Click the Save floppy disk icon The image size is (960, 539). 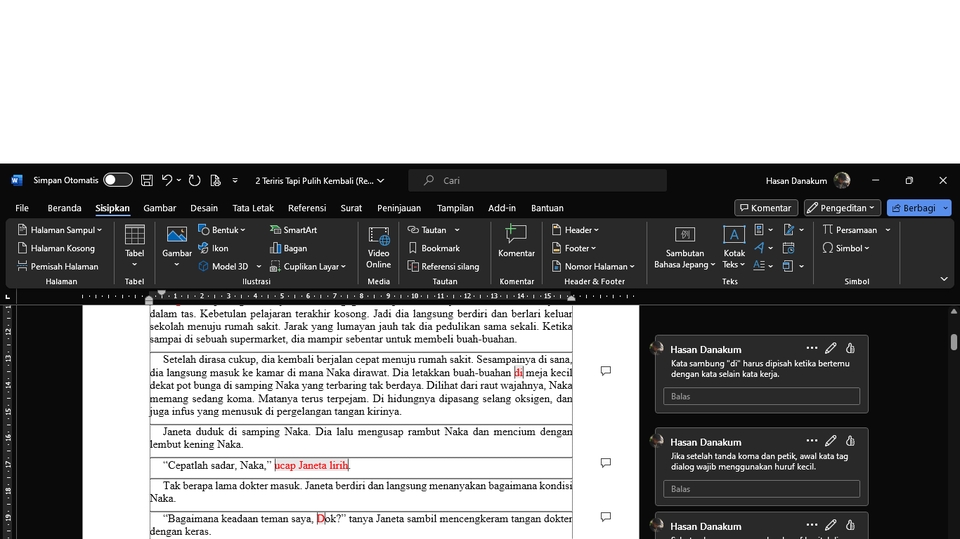pyautogui.click(x=147, y=180)
